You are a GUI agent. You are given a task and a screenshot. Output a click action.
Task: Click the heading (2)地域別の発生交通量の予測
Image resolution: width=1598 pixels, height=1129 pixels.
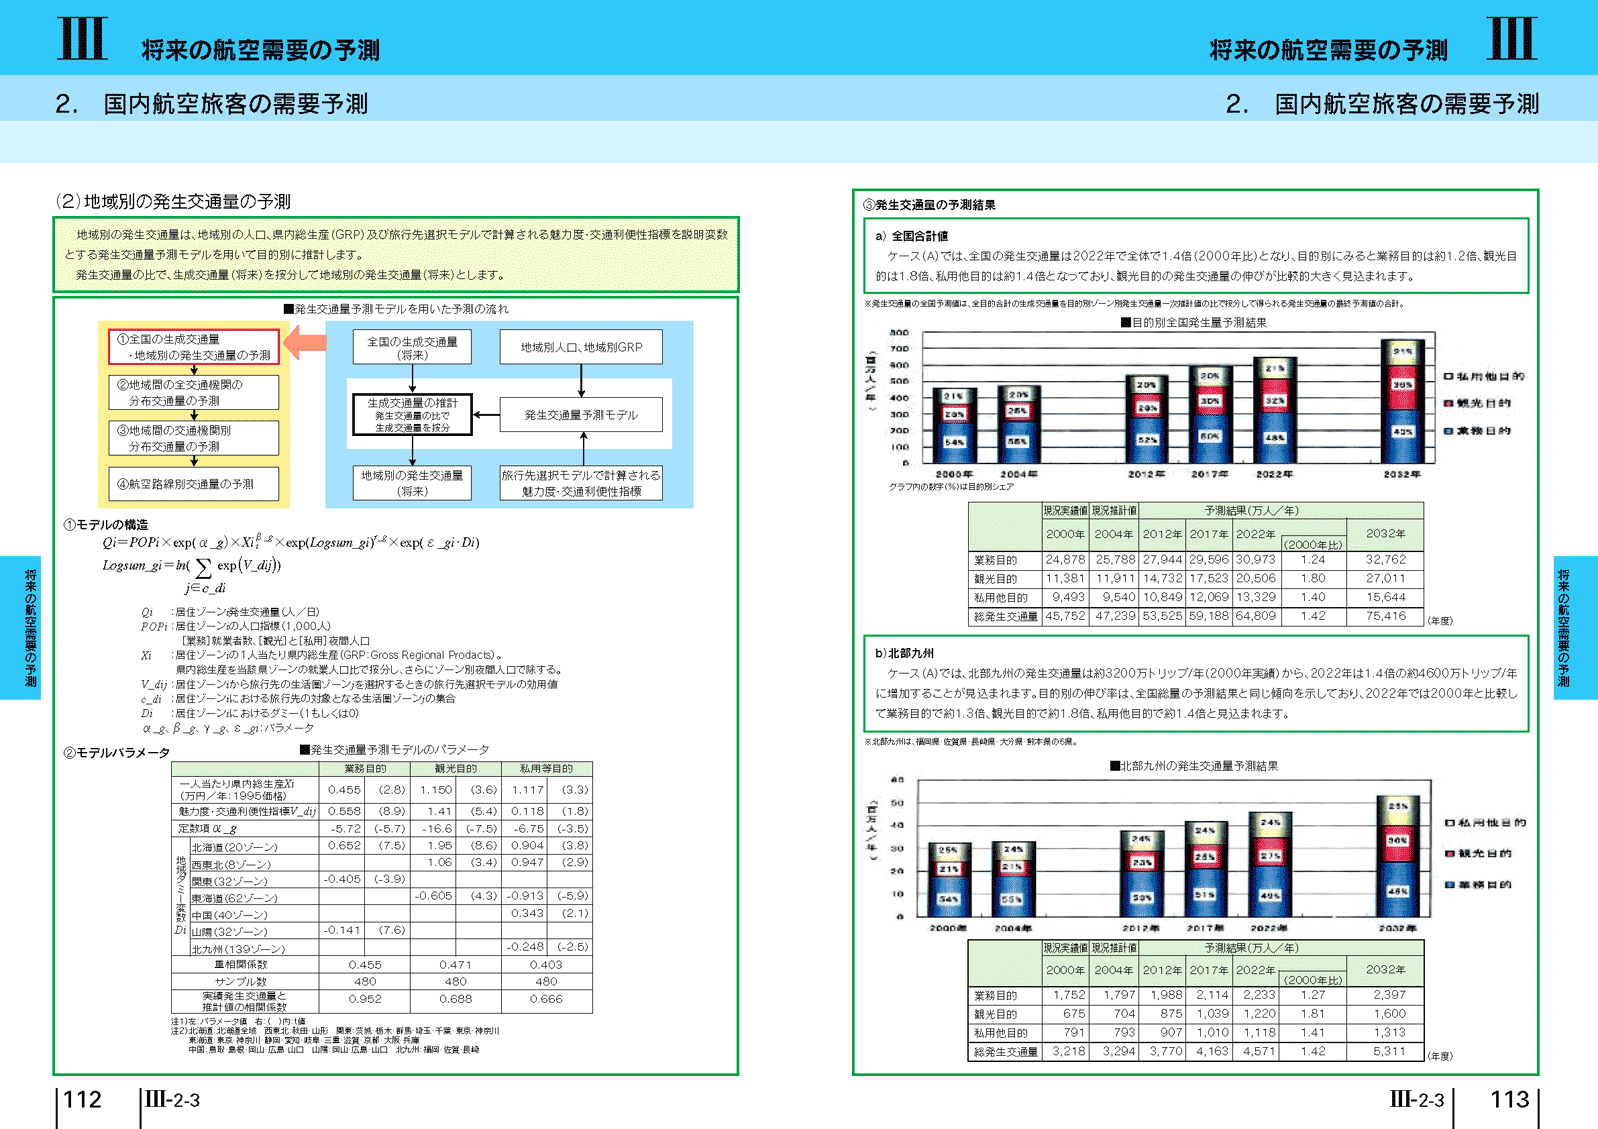point(172,201)
